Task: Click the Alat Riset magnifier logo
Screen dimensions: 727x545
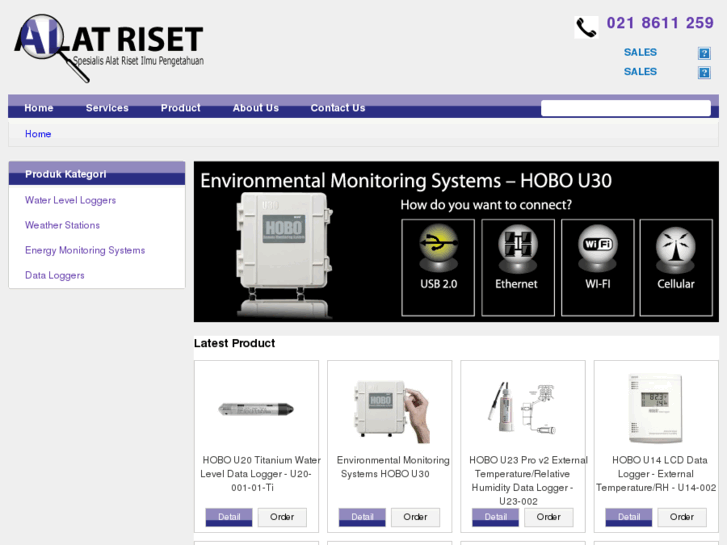Action: (x=109, y=48)
